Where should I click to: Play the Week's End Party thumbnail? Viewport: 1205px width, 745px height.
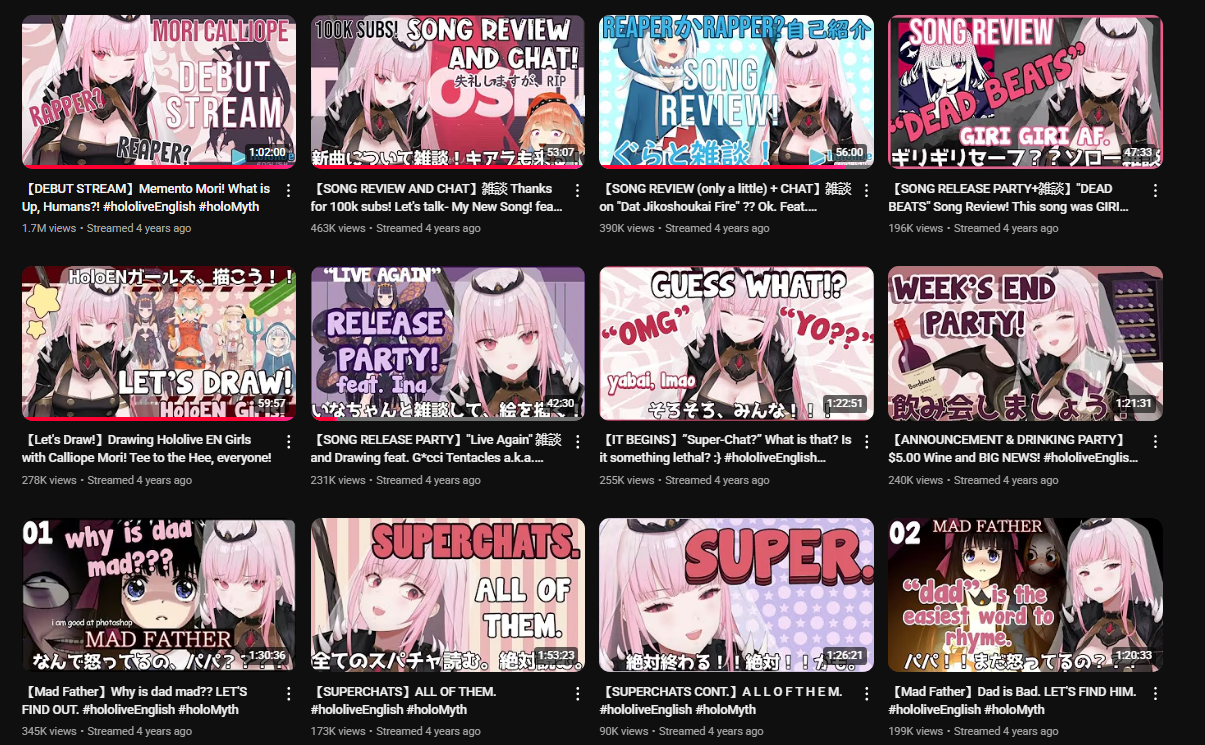[x=1025, y=343]
